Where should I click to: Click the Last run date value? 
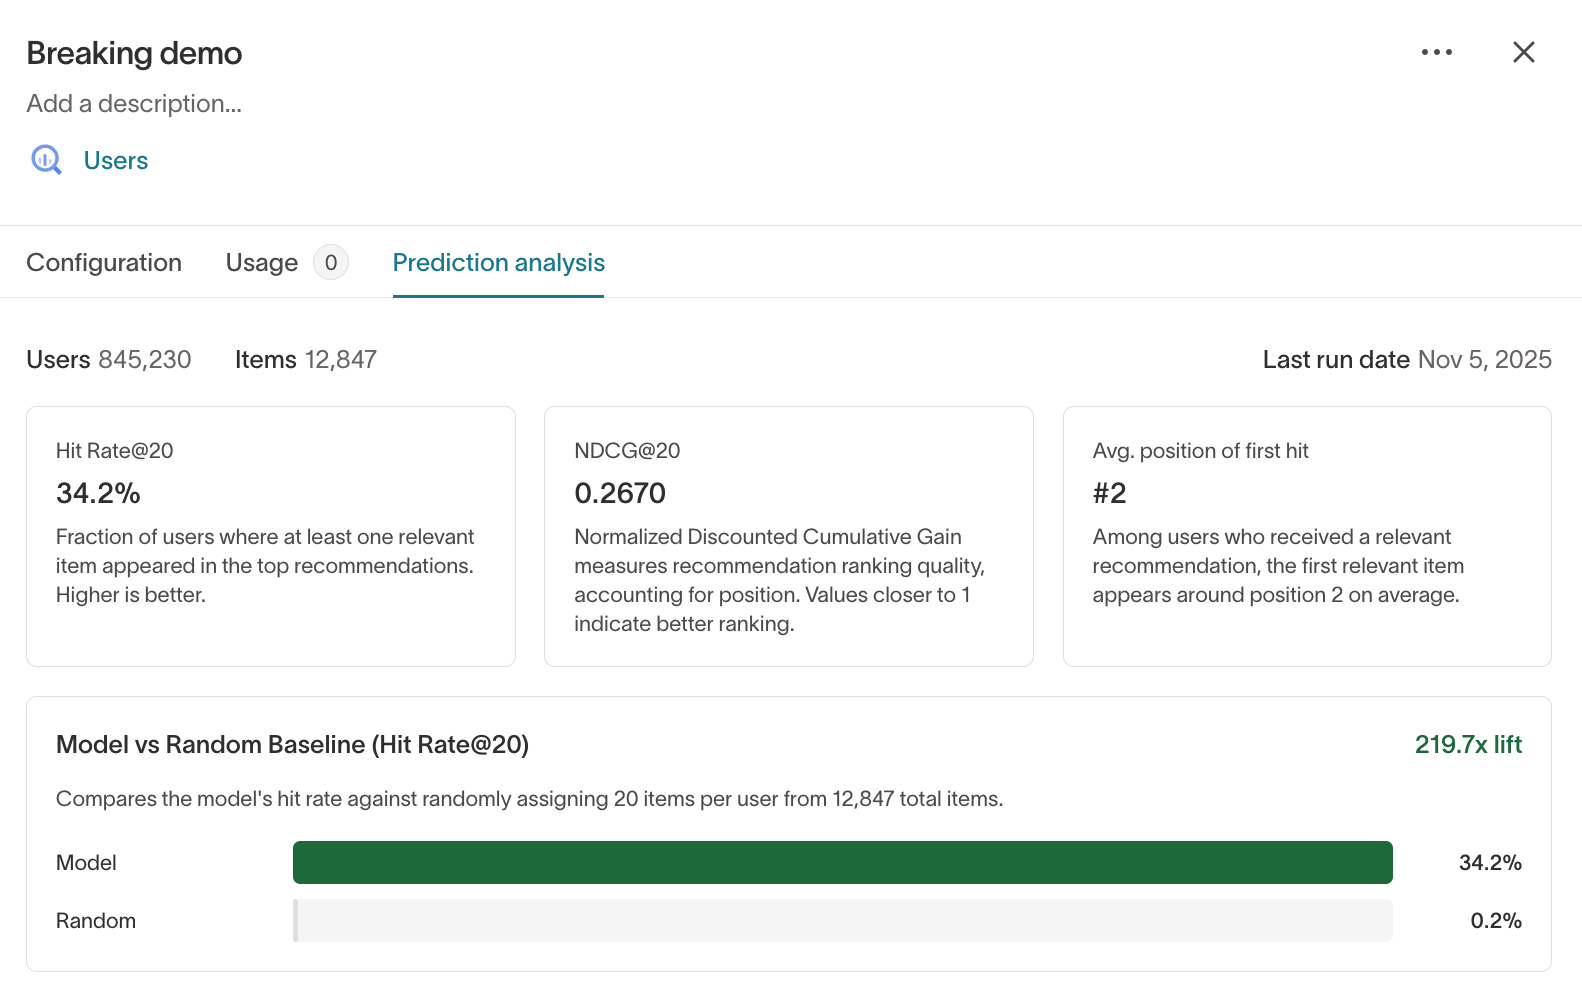1485,359
